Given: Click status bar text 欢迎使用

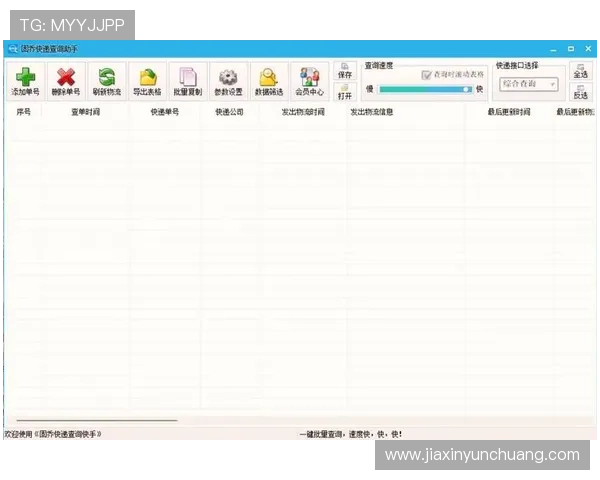Looking at the screenshot, I should coord(18,434).
